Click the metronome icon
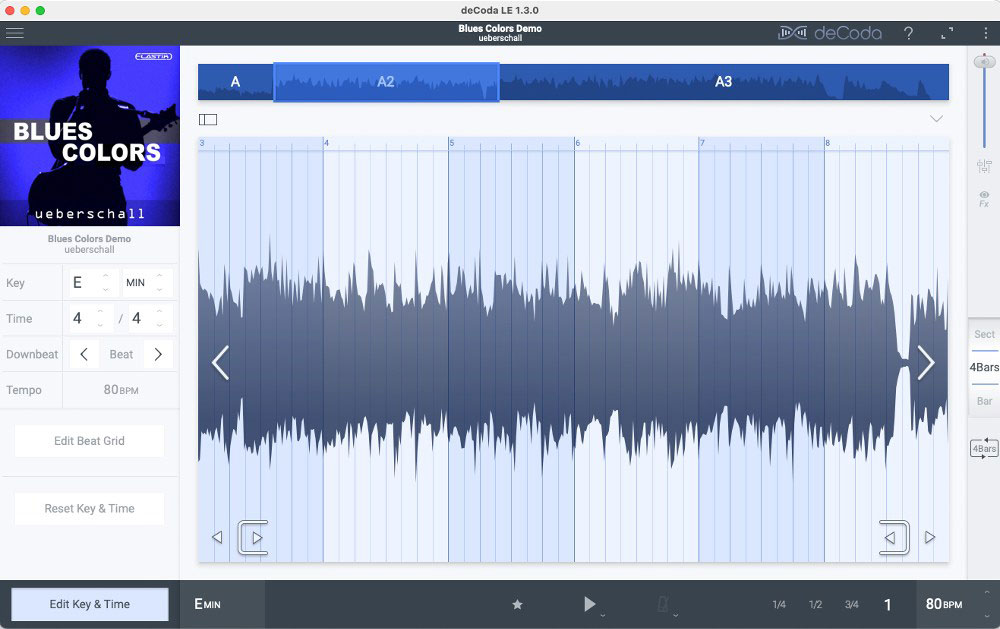This screenshot has height=629, width=1000. click(x=663, y=603)
